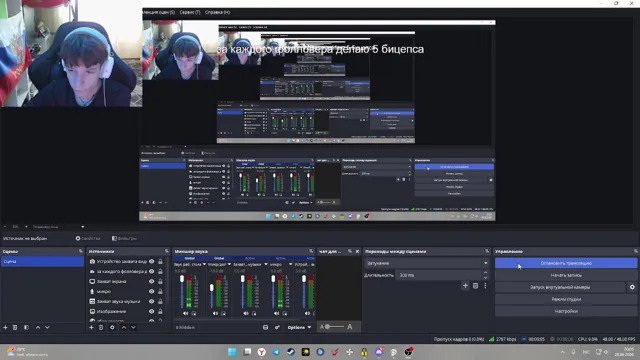The width and height of the screenshot is (640, 360).
Task: Open the 'Затухание' transition dropdown
Action: (426, 263)
